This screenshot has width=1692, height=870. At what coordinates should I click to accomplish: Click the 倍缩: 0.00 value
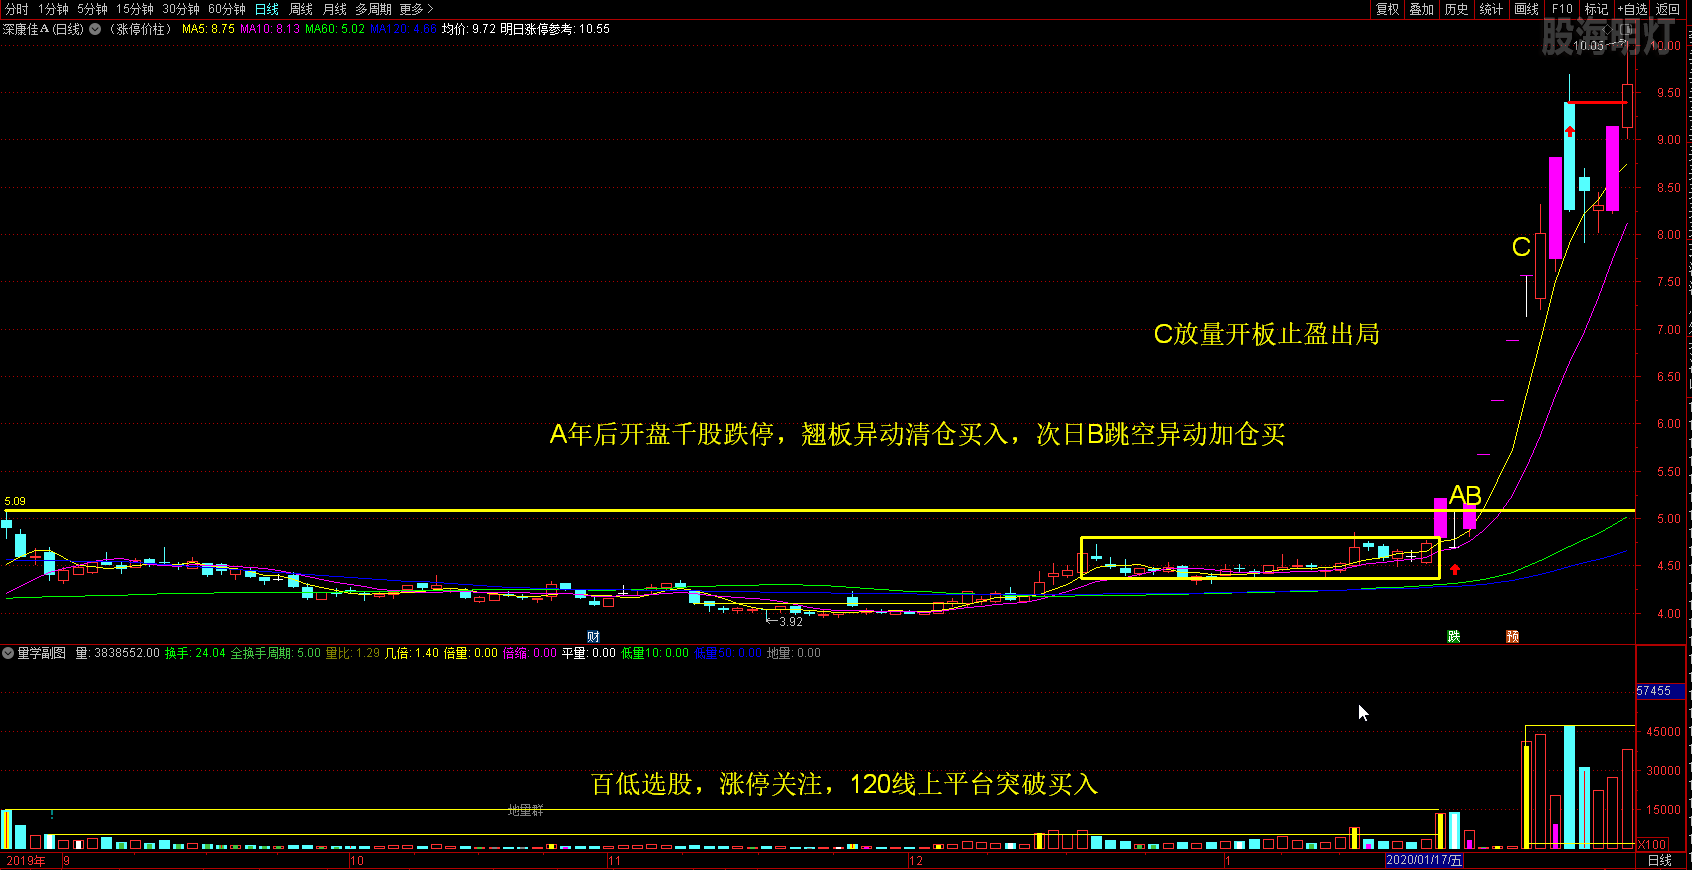point(530,653)
